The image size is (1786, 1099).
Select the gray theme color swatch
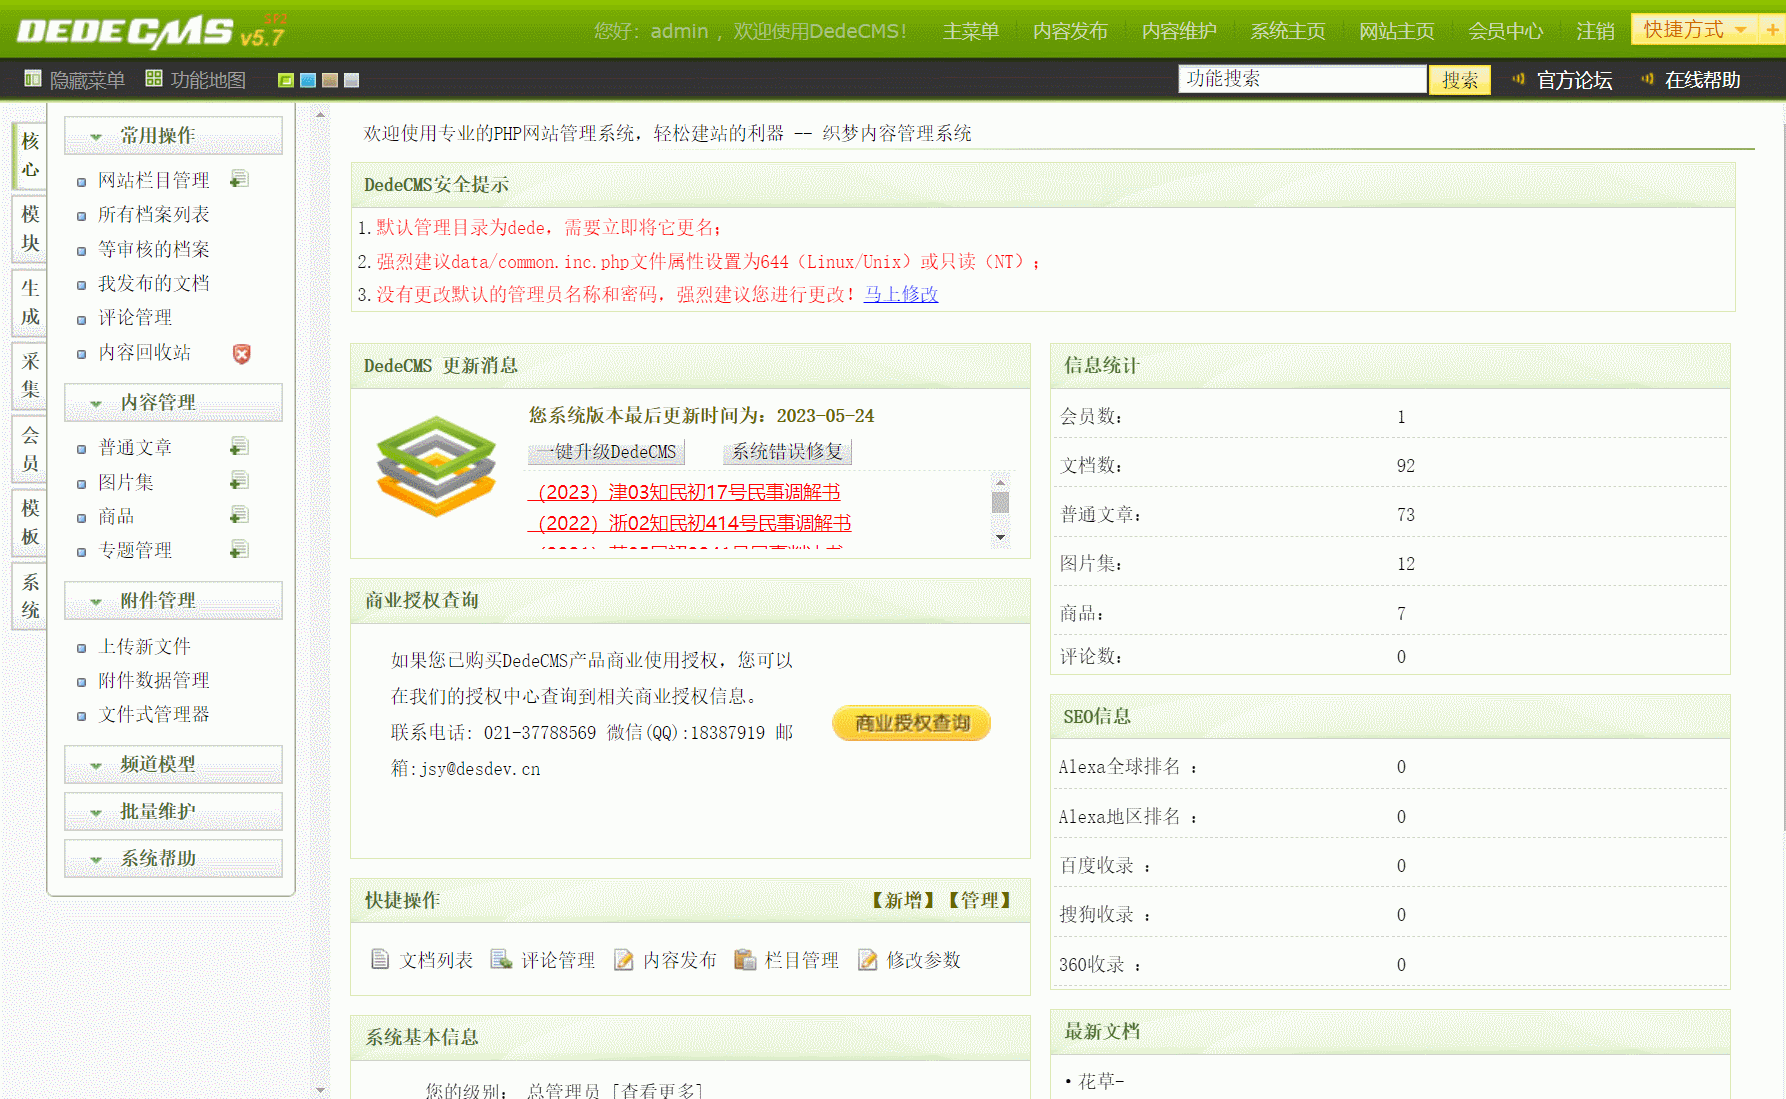pyautogui.click(x=352, y=80)
